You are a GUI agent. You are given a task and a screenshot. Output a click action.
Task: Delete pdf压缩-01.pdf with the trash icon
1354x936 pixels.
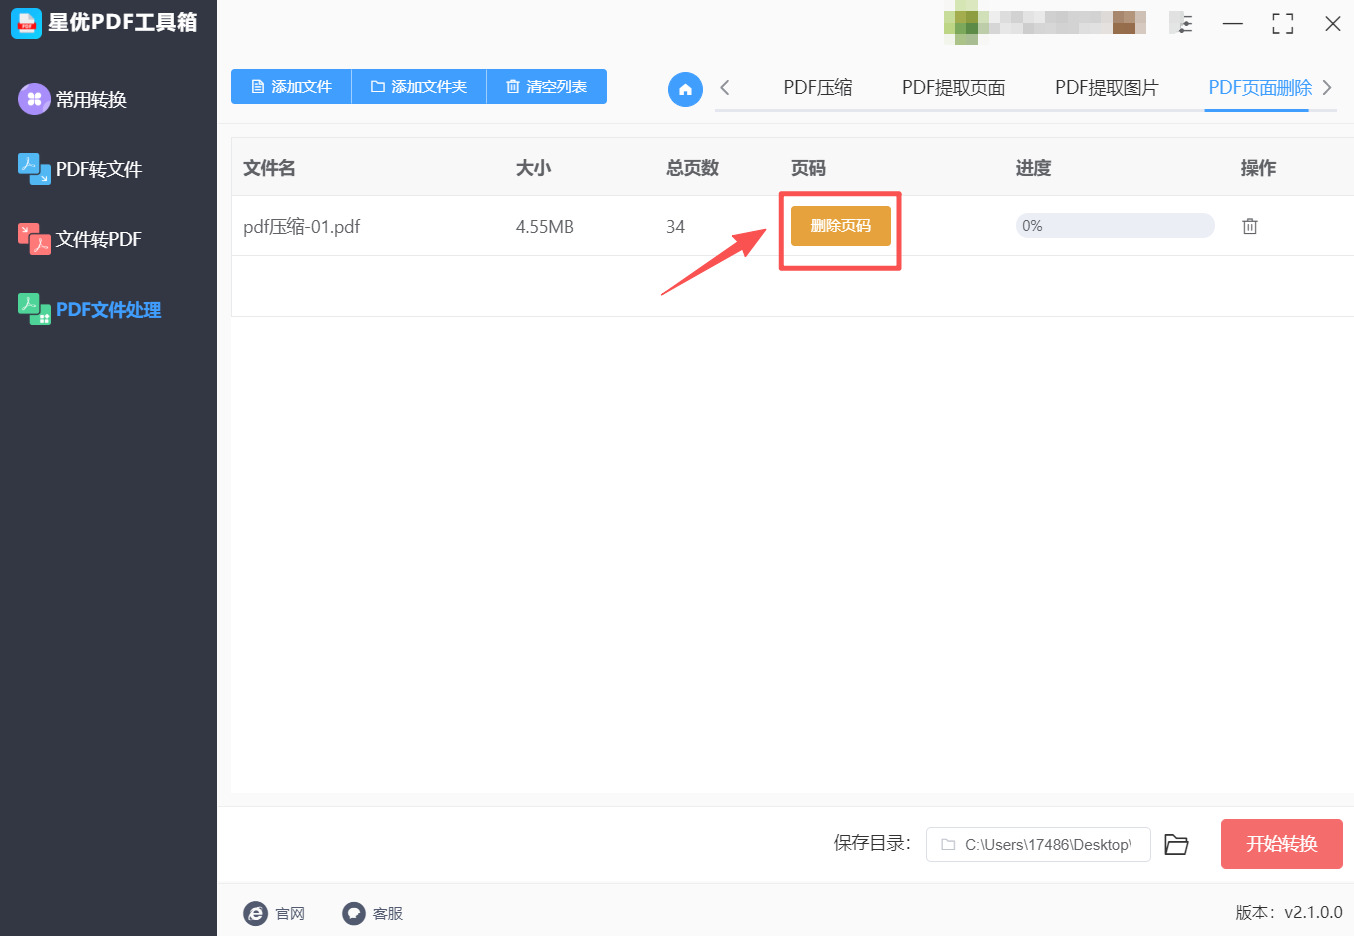[x=1250, y=226]
